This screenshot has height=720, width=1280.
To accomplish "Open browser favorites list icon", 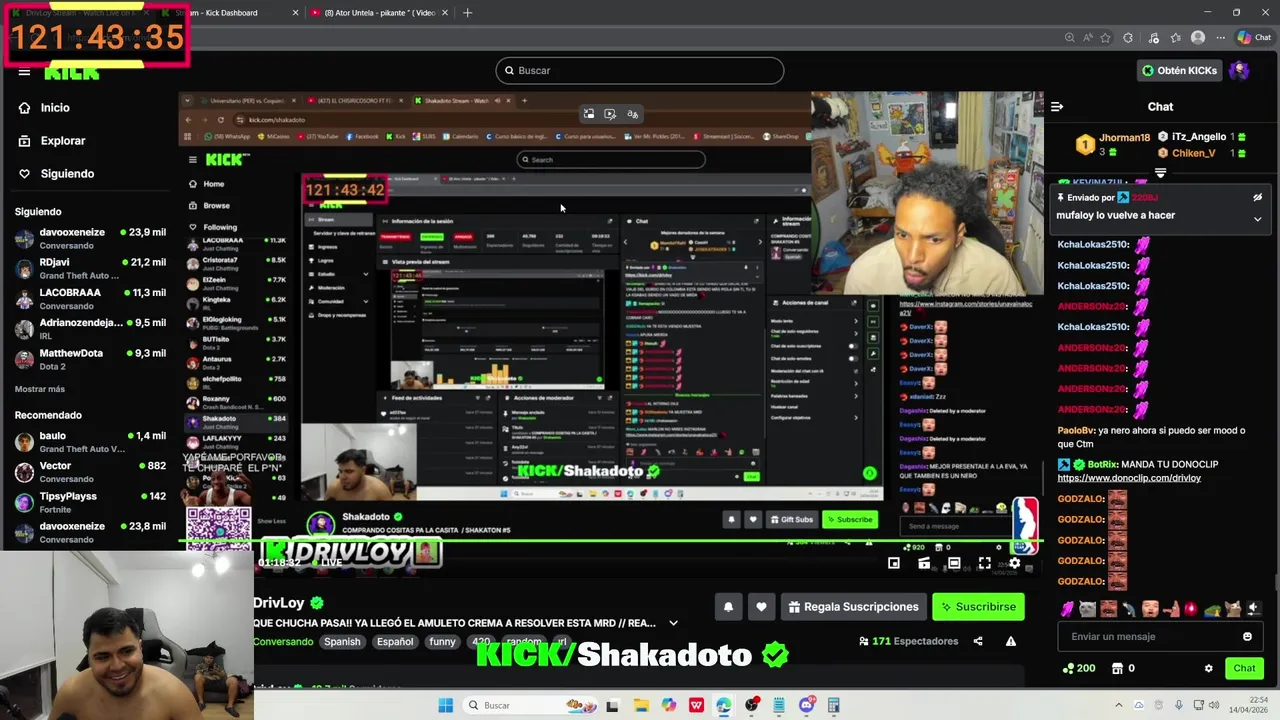I will pyautogui.click(x=1175, y=38).
